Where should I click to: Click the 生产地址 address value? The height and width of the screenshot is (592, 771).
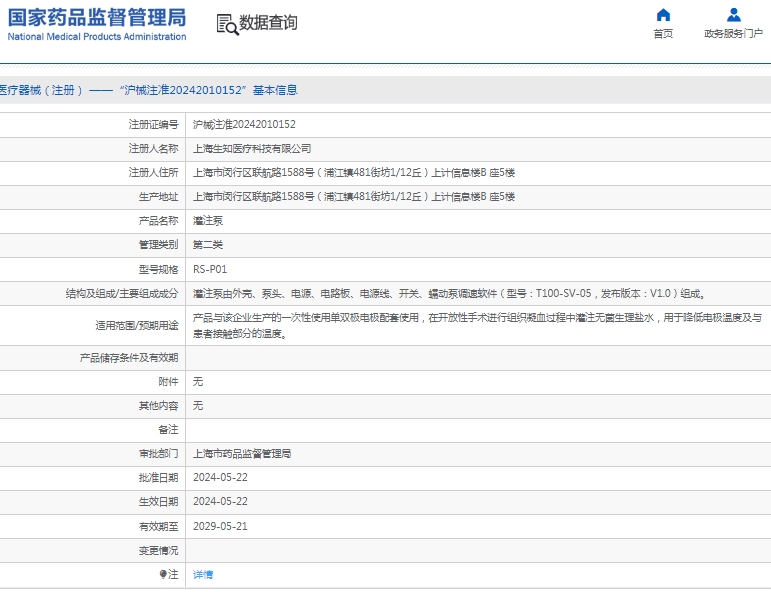click(x=354, y=197)
